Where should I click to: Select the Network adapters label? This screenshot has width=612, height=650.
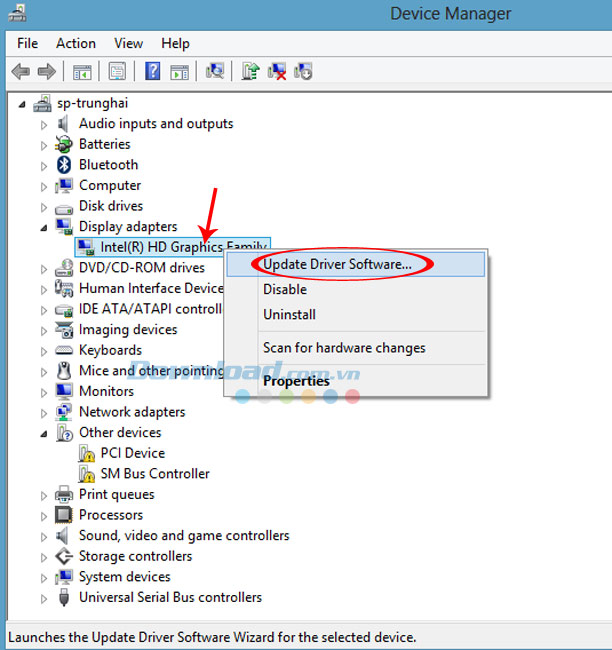pyautogui.click(x=132, y=412)
